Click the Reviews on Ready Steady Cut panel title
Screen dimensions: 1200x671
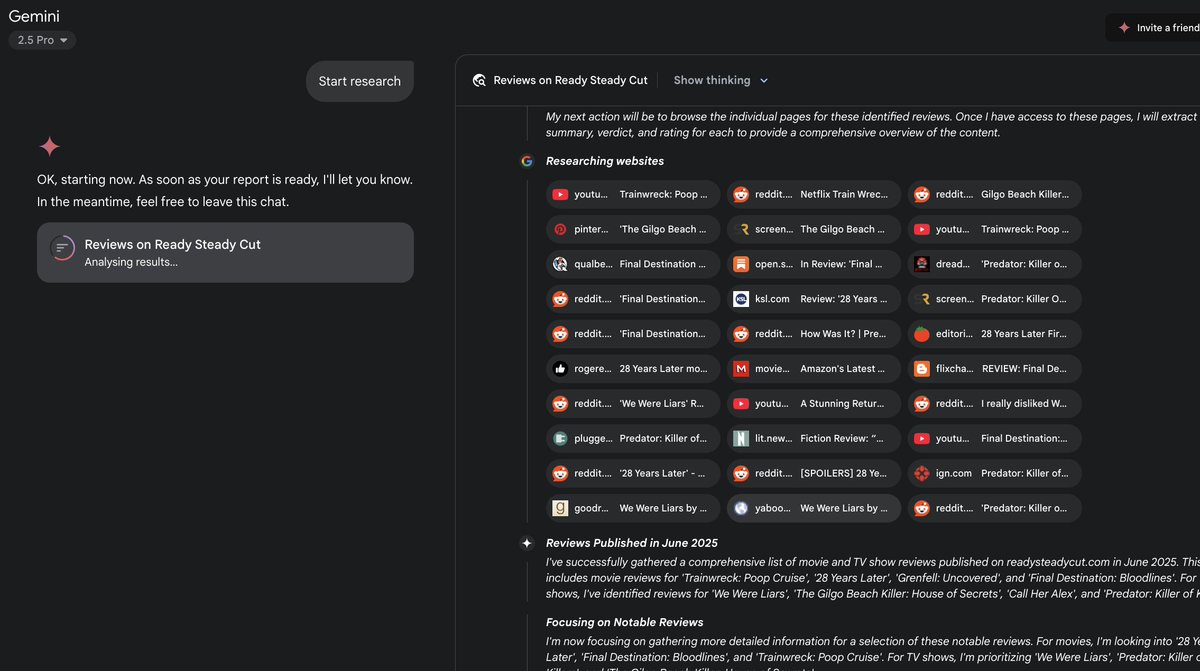click(571, 81)
